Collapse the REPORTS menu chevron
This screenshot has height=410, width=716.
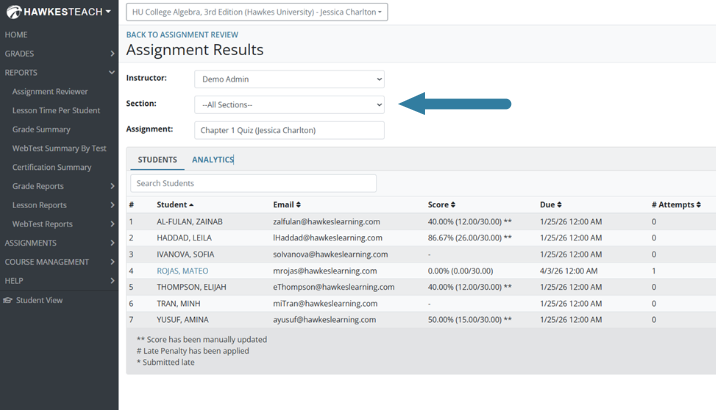point(112,73)
